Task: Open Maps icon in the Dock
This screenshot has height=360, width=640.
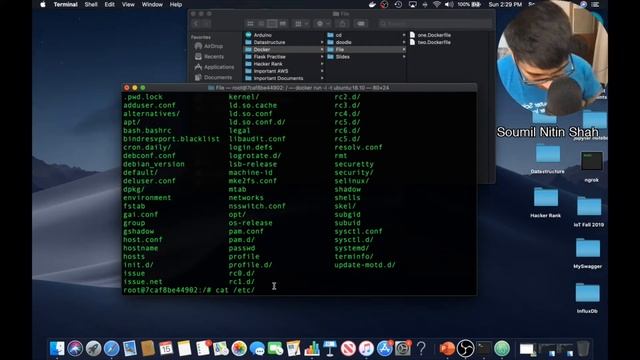Action: point(221,349)
